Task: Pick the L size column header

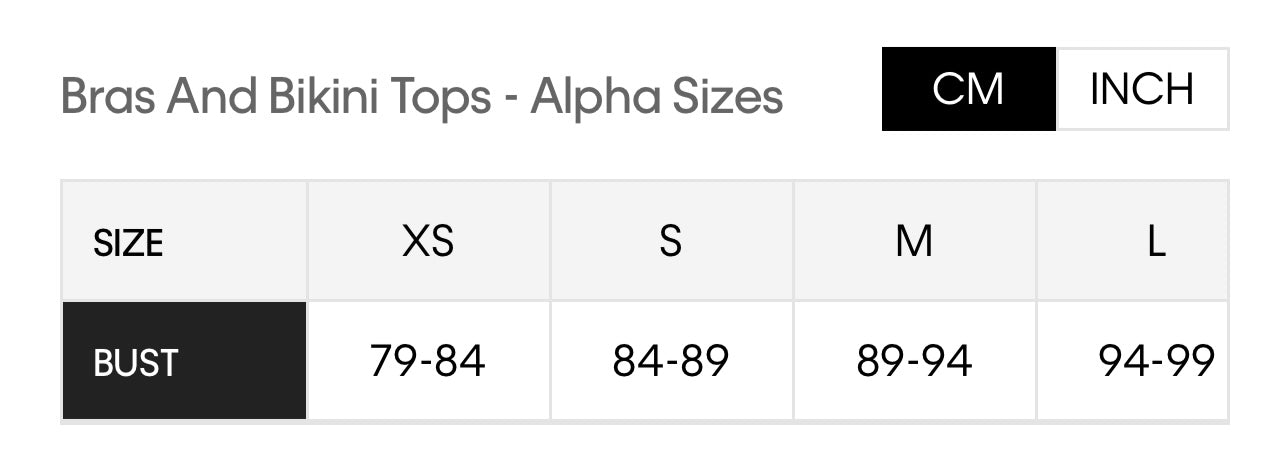Action: pos(1156,242)
